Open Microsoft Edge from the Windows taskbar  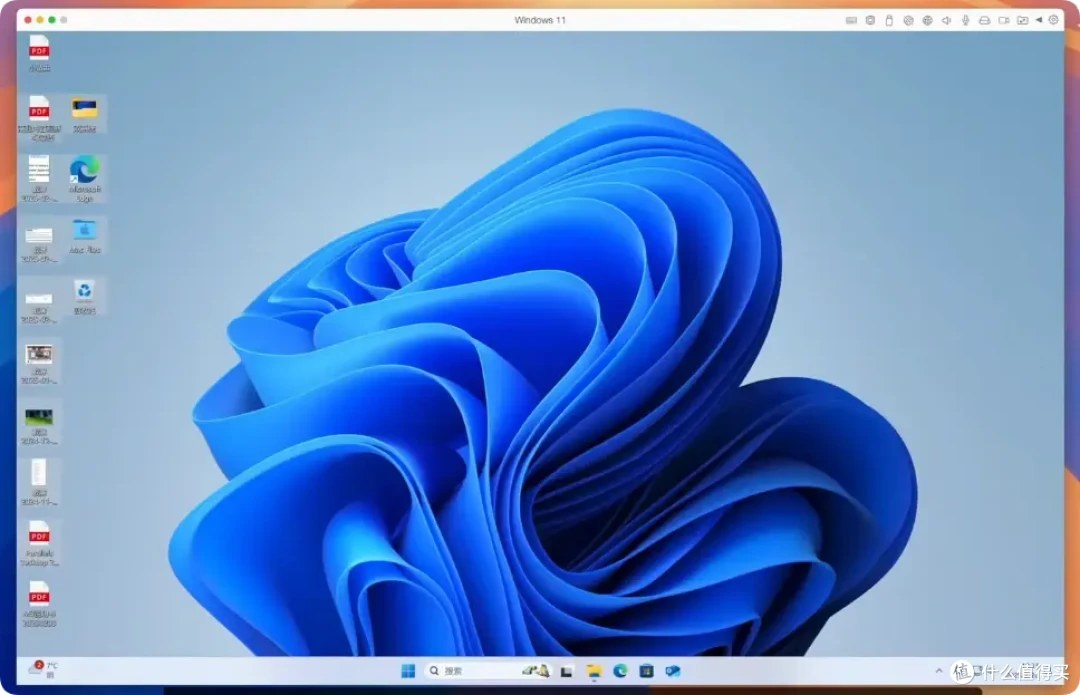(620, 671)
